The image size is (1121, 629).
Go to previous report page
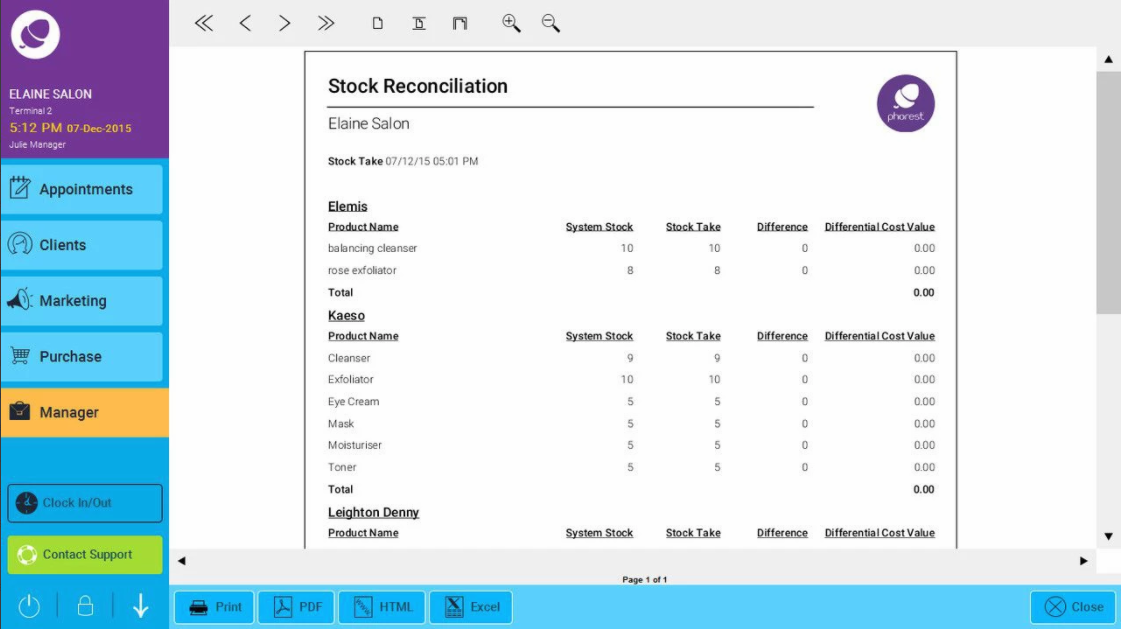tap(245, 24)
